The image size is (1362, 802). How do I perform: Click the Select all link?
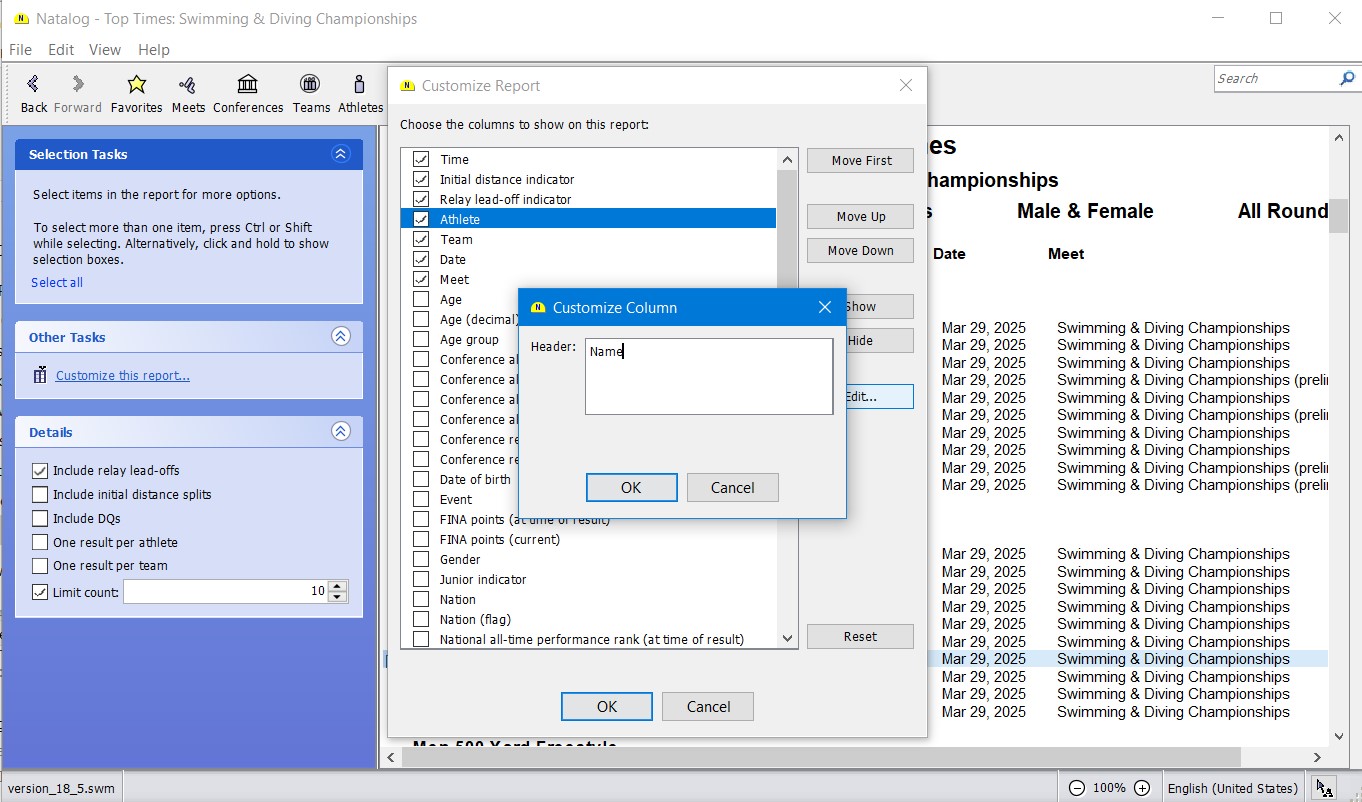(x=57, y=283)
